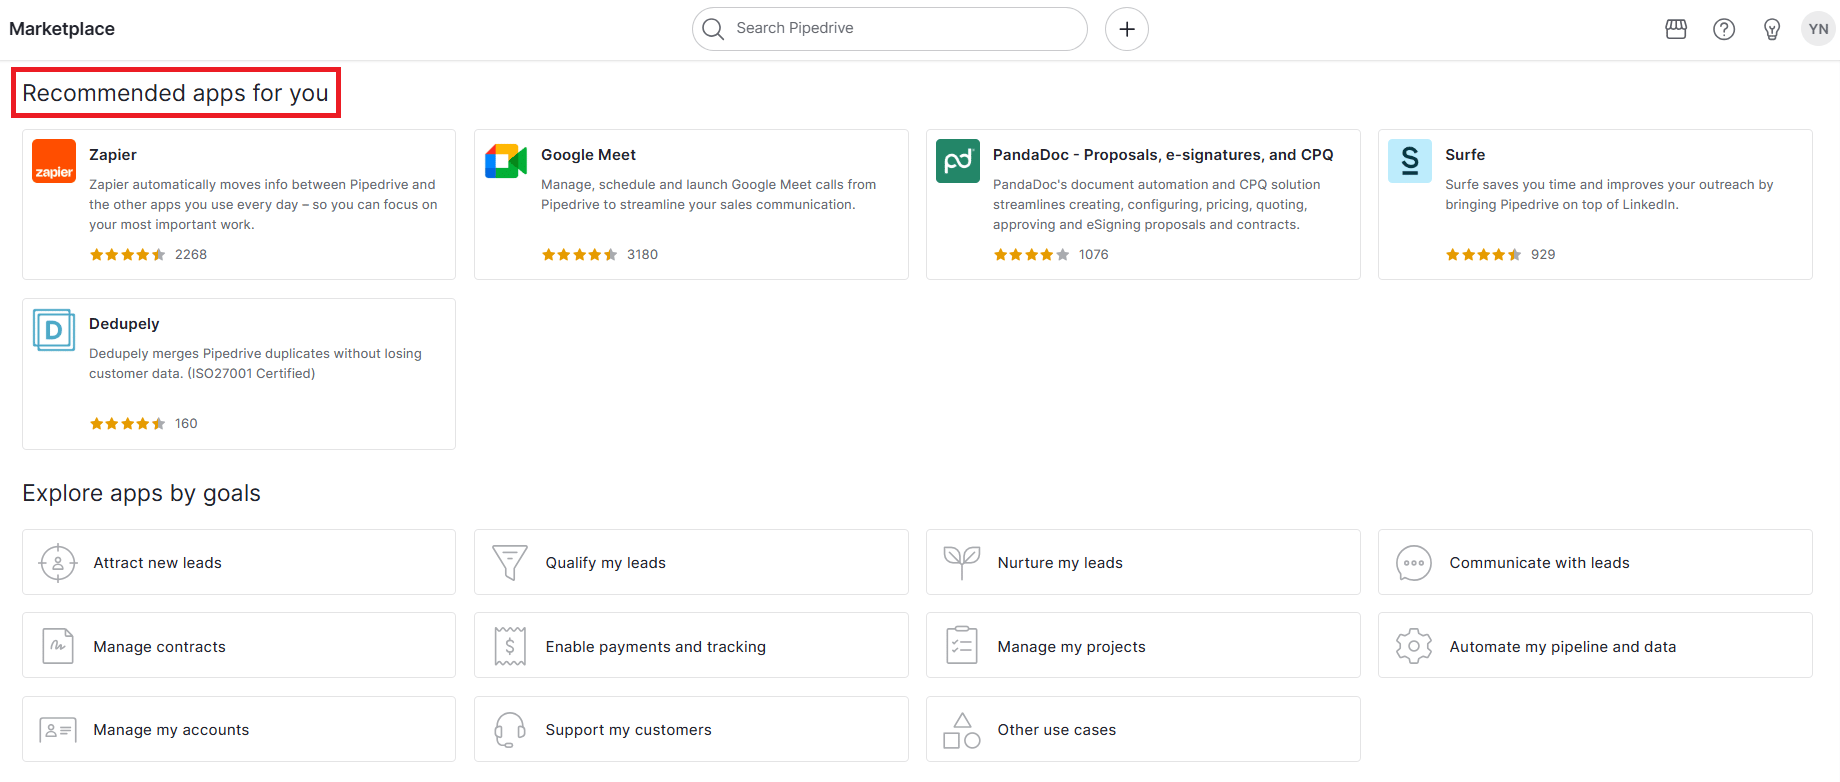Select the Manage my projects goal
Image resolution: width=1840 pixels, height=782 pixels.
(x=1143, y=645)
